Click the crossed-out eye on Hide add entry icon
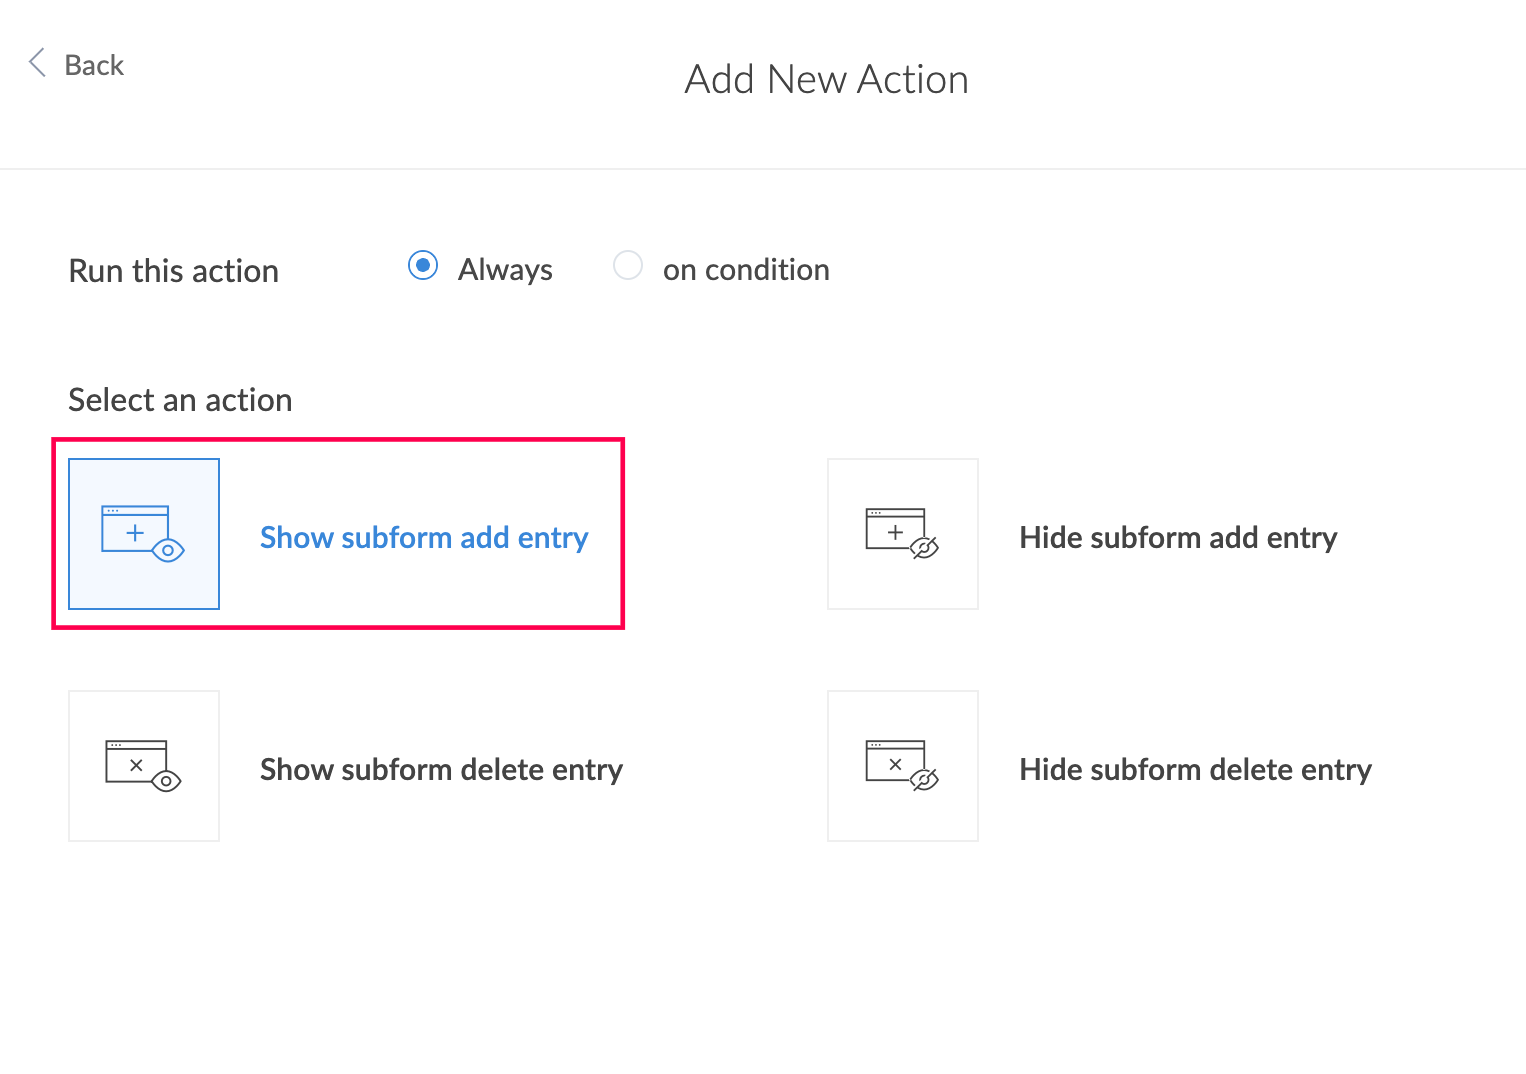Image resolution: width=1526 pixels, height=1074 pixels. [x=925, y=547]
